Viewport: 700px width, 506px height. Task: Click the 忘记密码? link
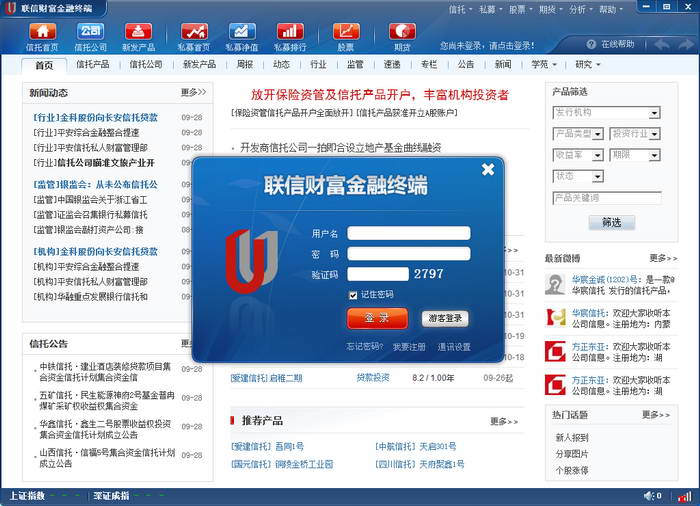(365, 347)
